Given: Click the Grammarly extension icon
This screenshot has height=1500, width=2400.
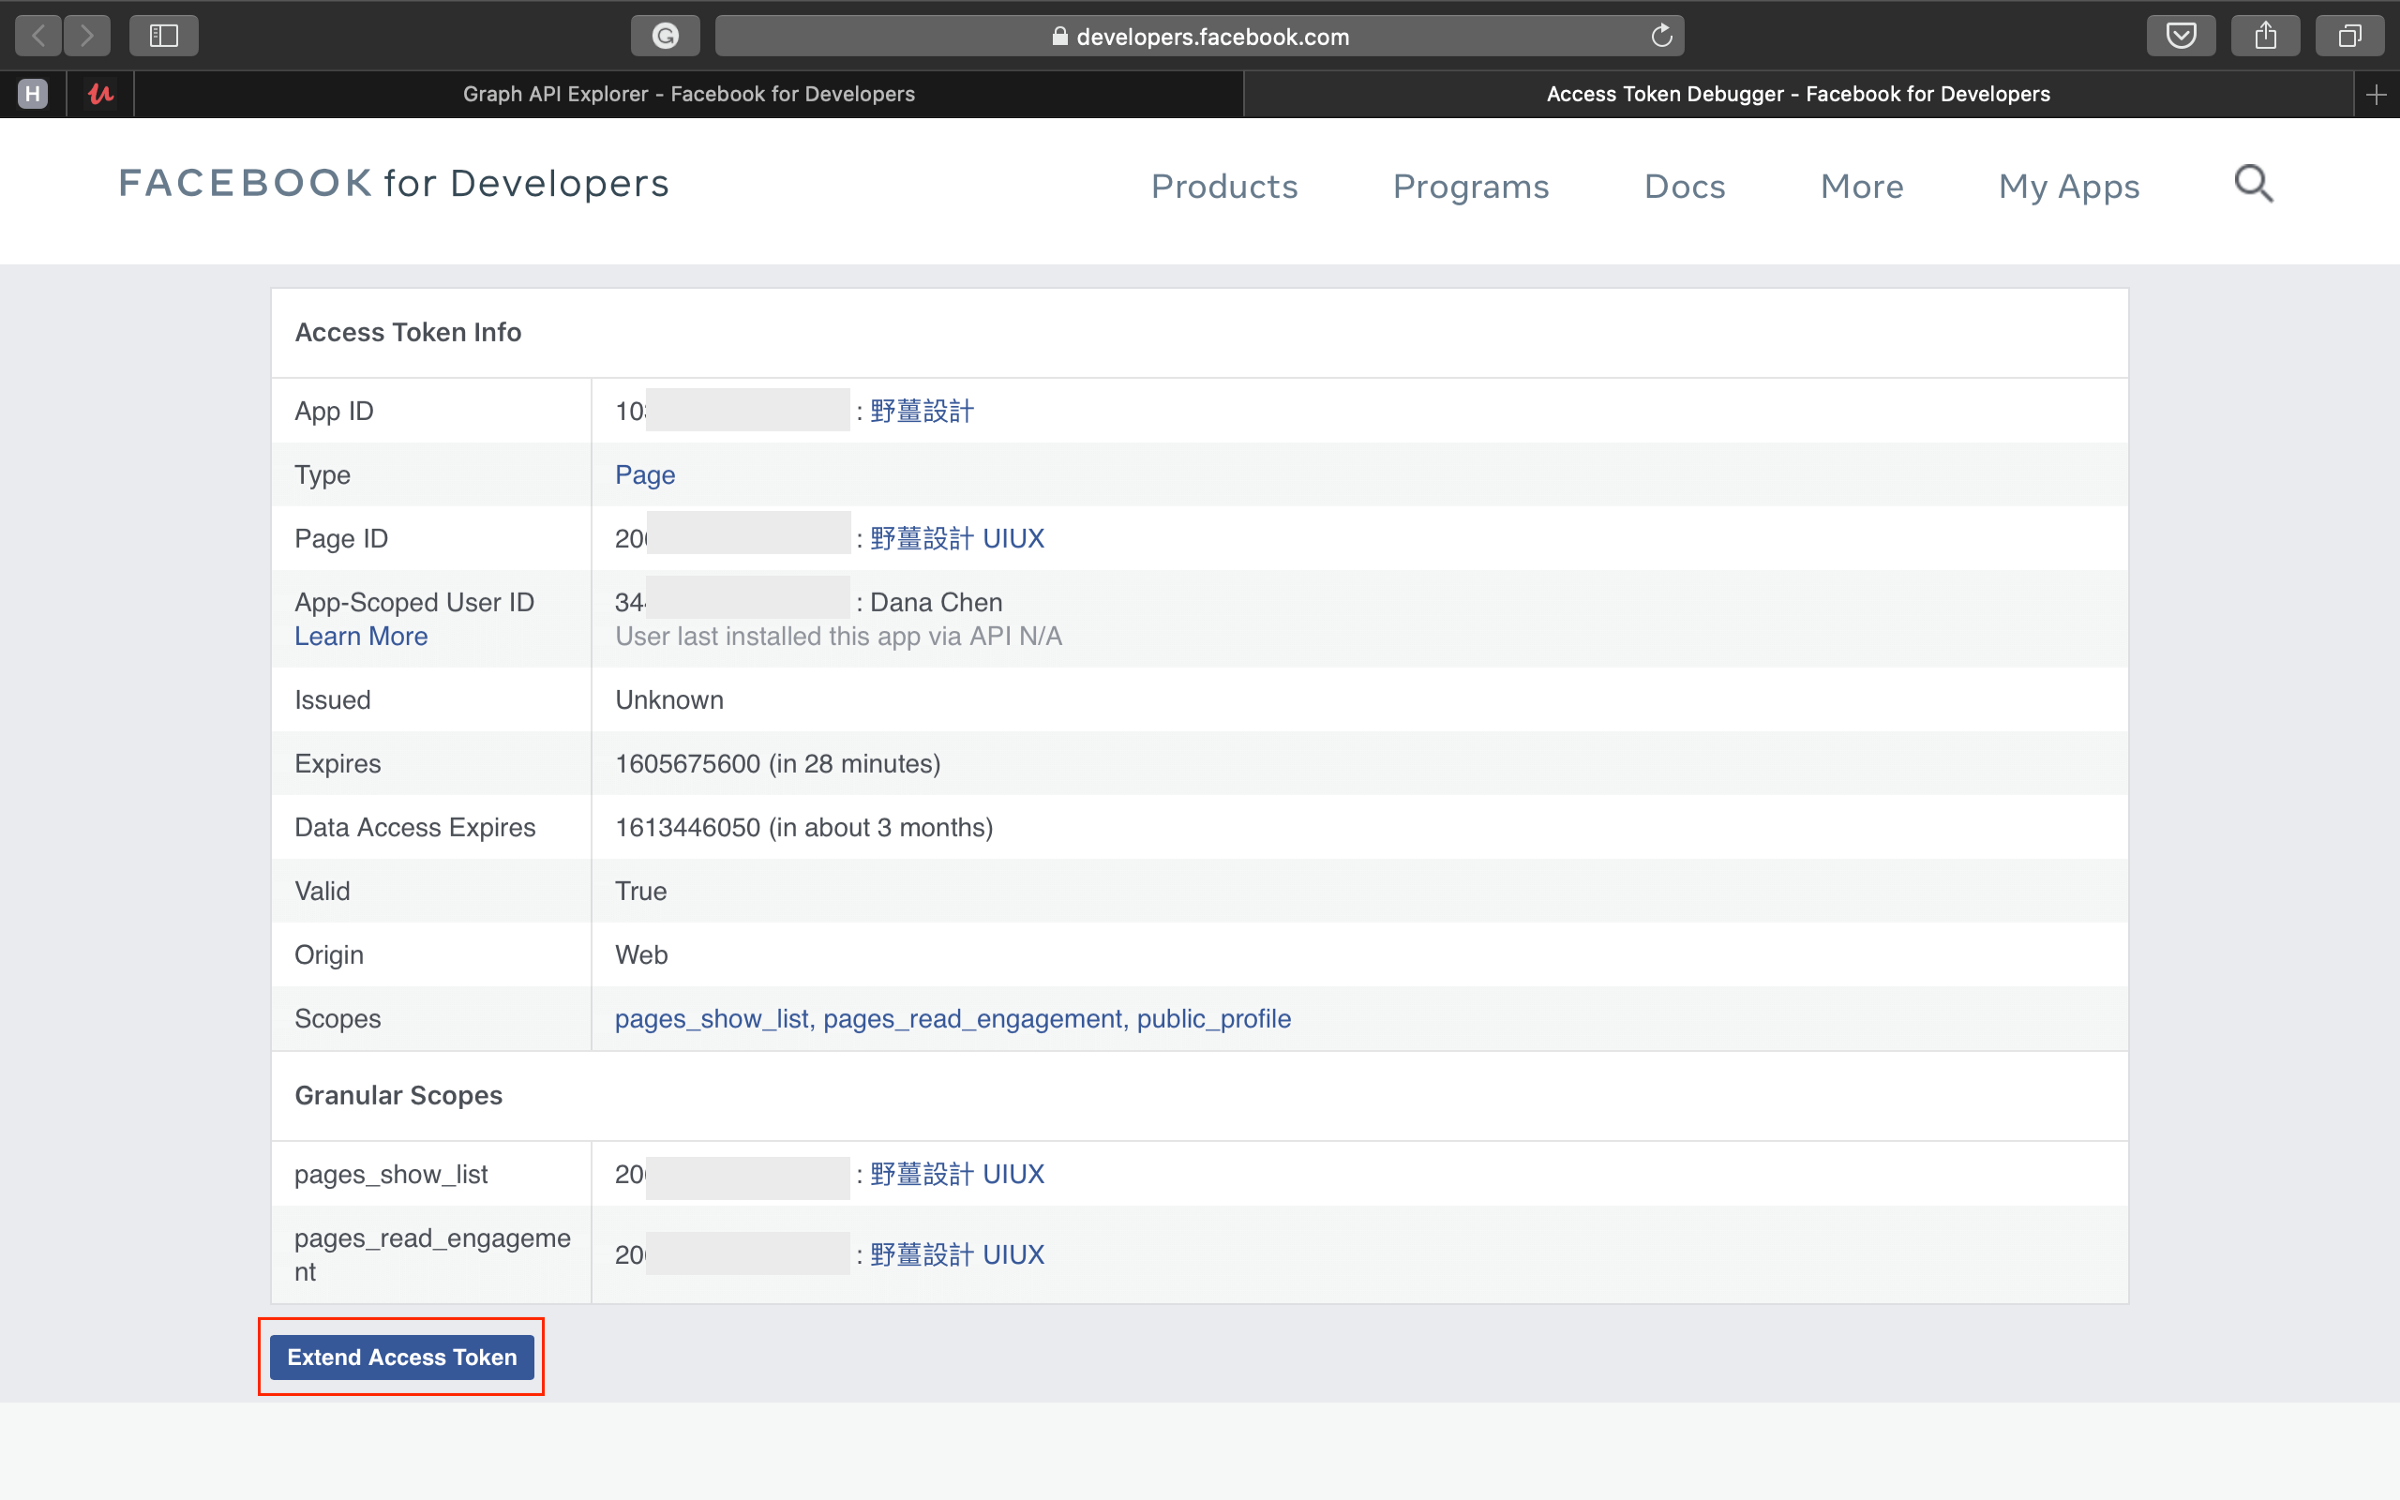Looking at the screenshot, I should [x=665, y=36].
